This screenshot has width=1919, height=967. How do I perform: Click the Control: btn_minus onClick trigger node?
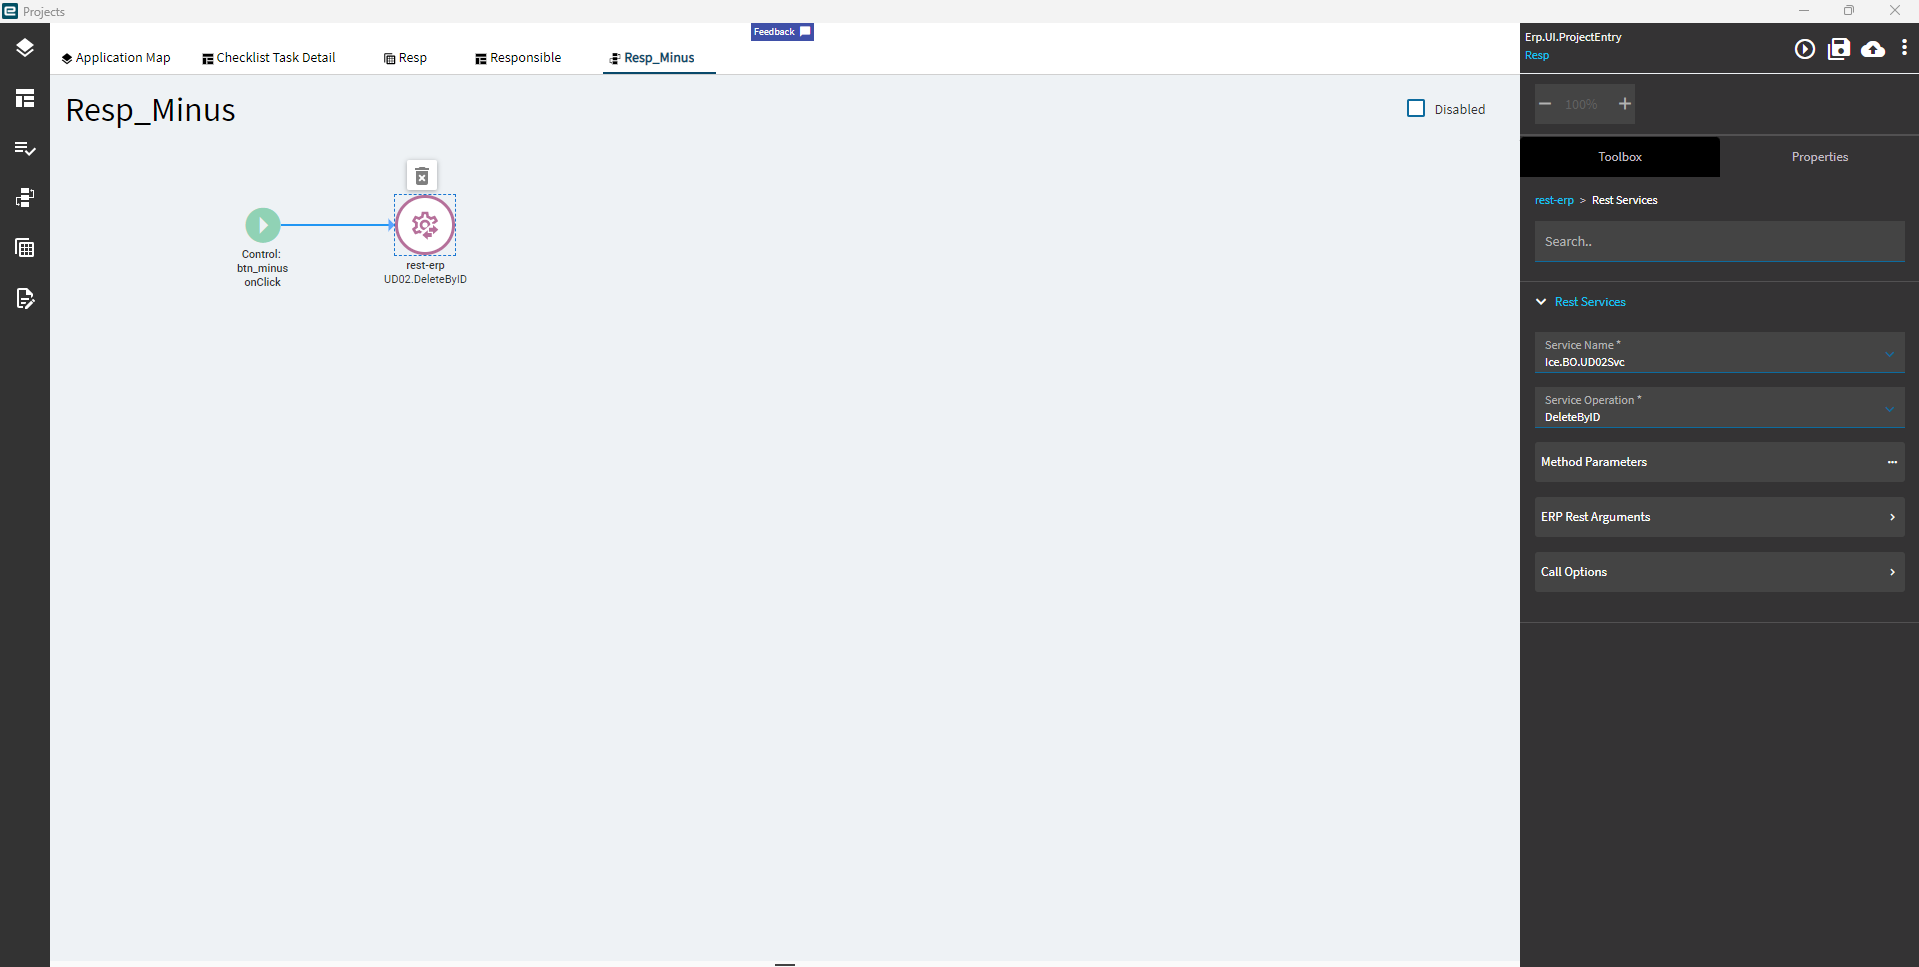262,224
